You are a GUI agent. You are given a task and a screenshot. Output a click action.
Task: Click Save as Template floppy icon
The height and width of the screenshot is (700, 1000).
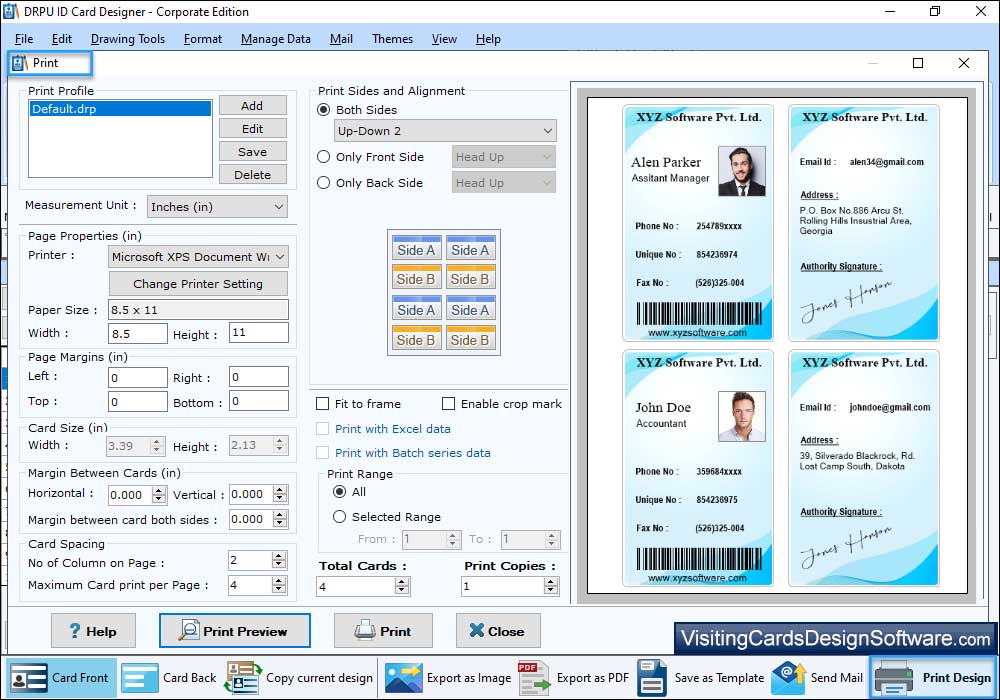(652, 678)
